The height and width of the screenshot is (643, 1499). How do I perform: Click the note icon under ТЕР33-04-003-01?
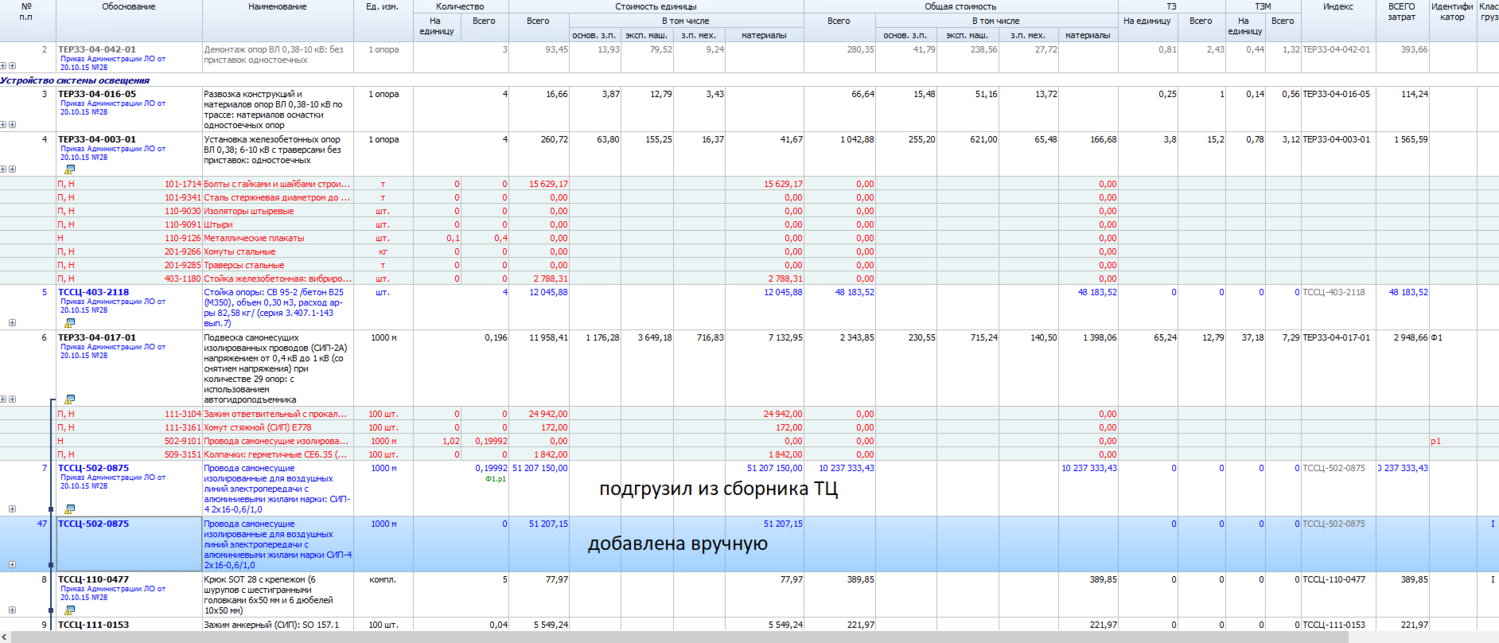[69, 170]
